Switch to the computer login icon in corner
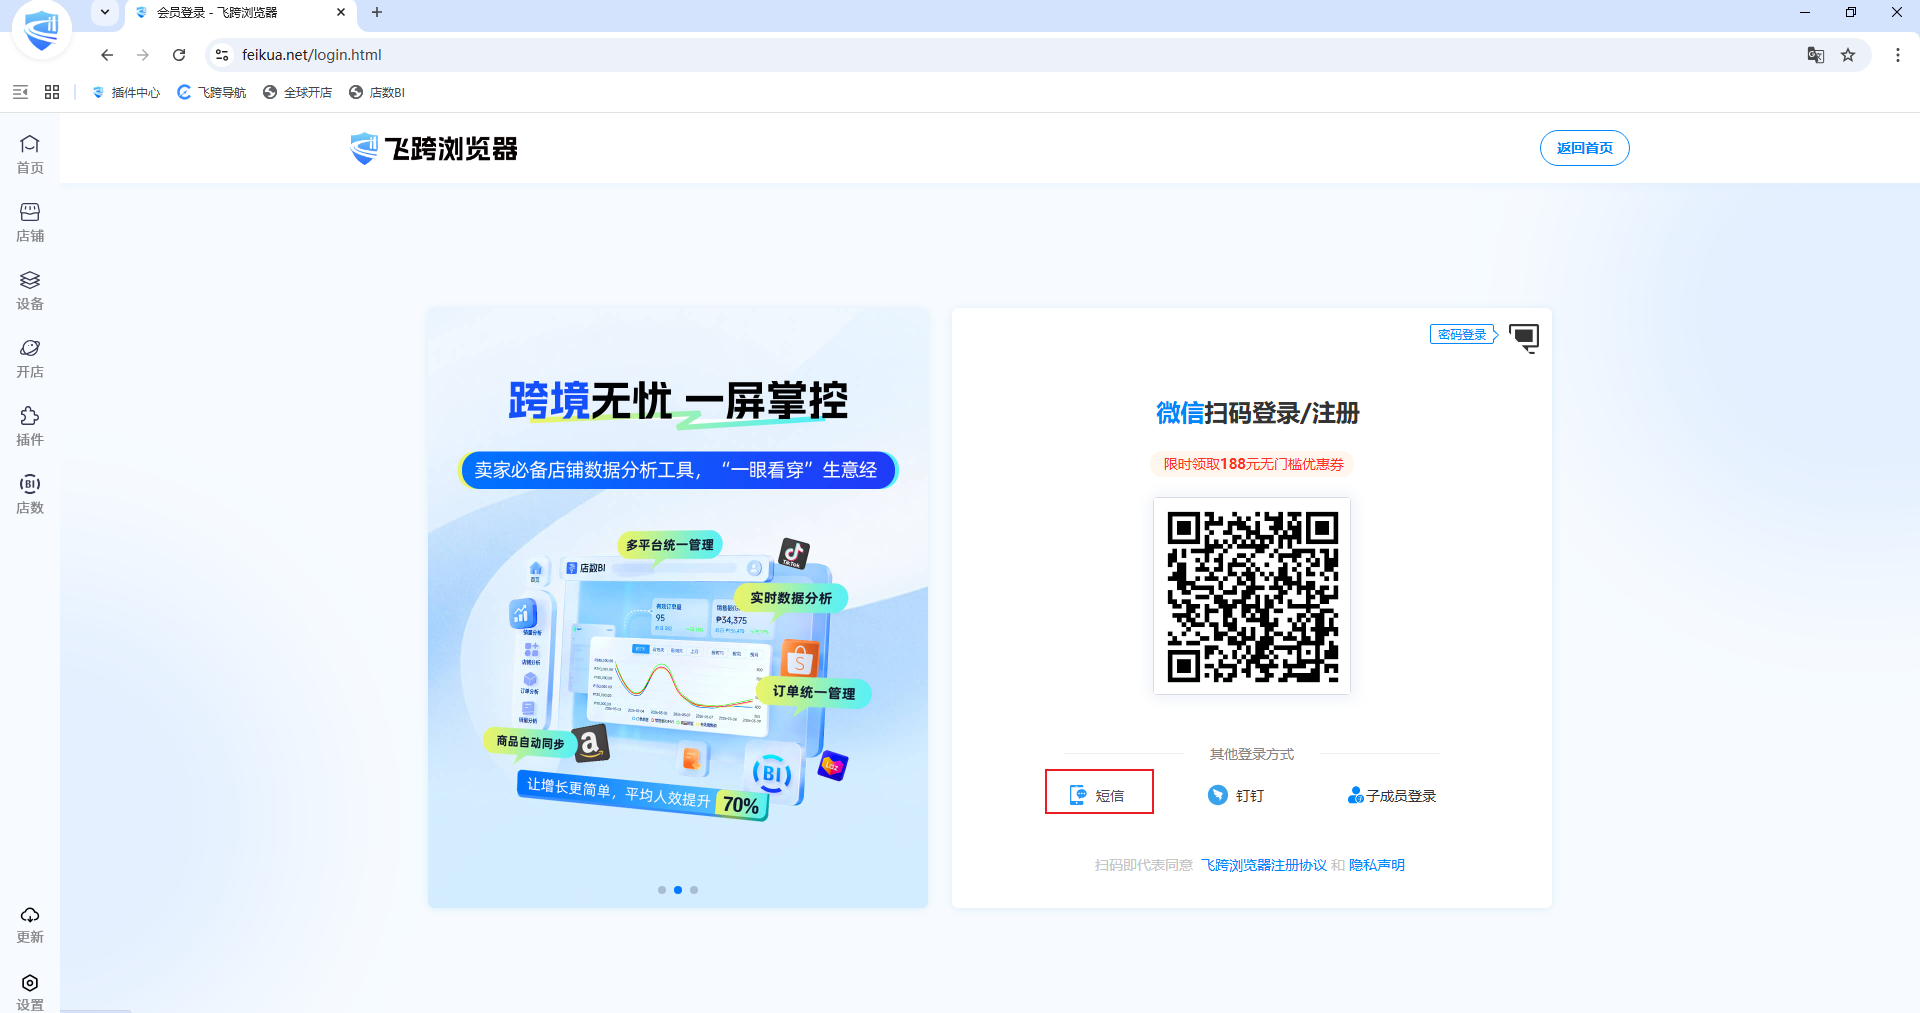The height and width of the screenshot is (1013, 1920). (x=1524, y=337)
